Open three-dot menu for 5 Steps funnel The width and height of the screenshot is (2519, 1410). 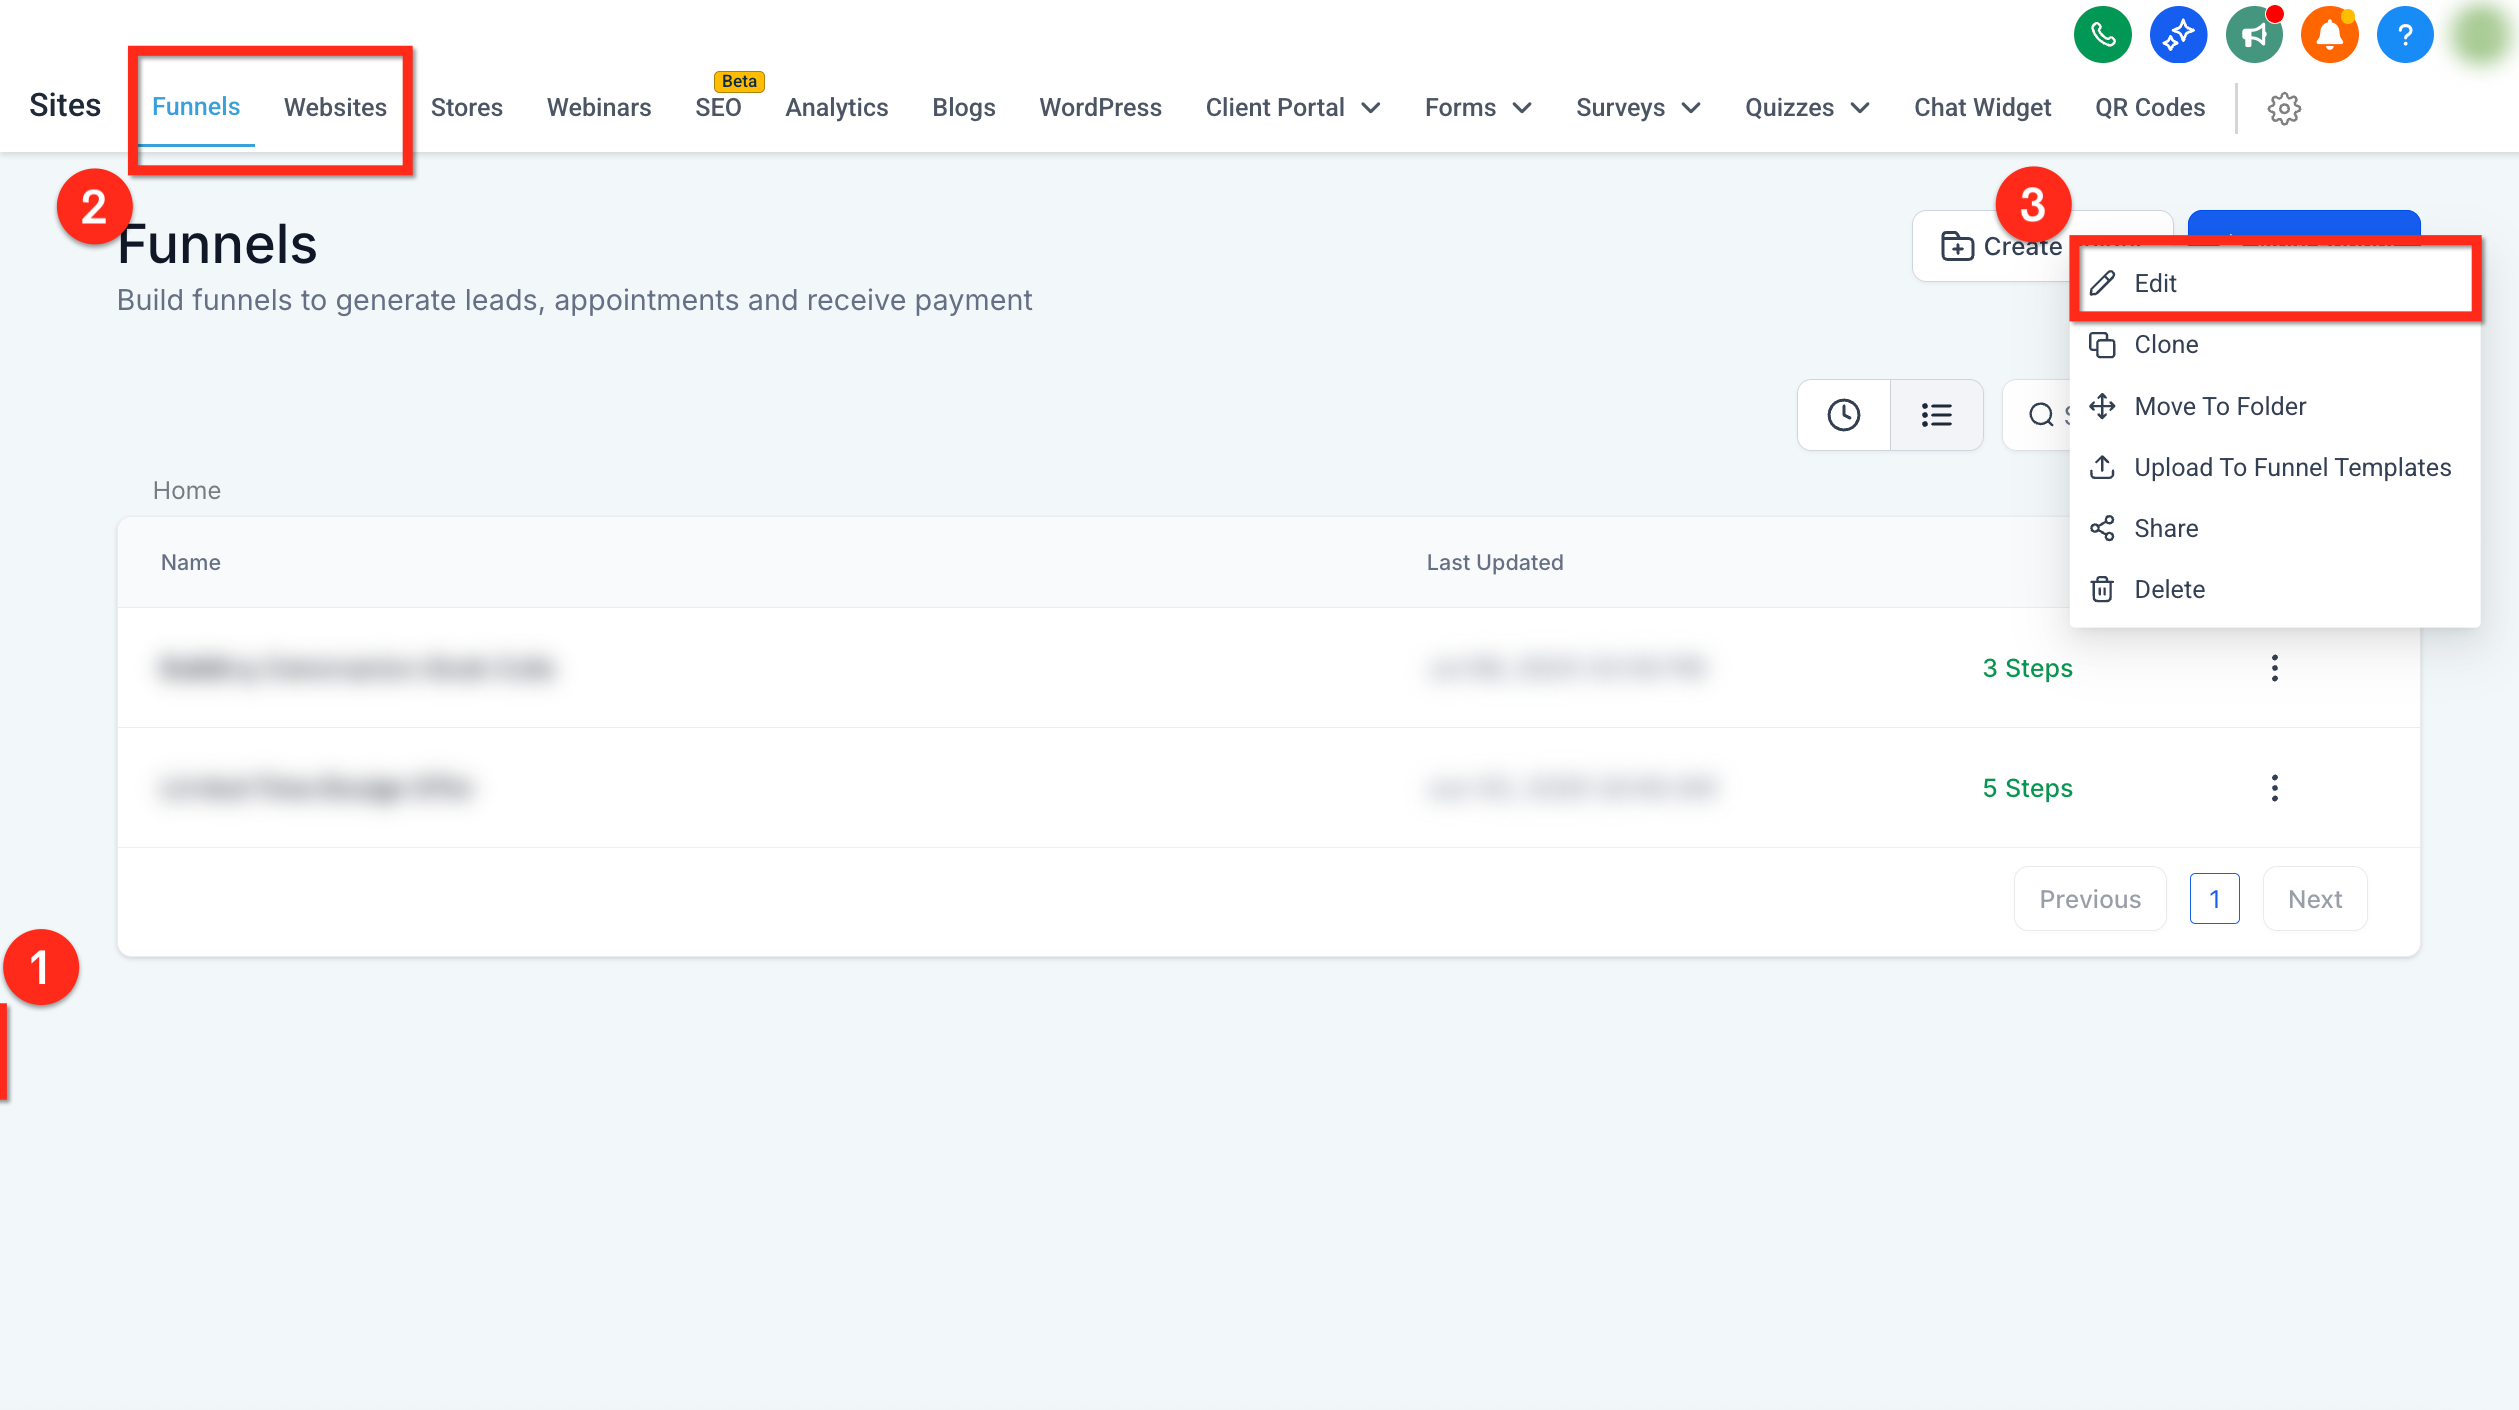click(2275, 788)
